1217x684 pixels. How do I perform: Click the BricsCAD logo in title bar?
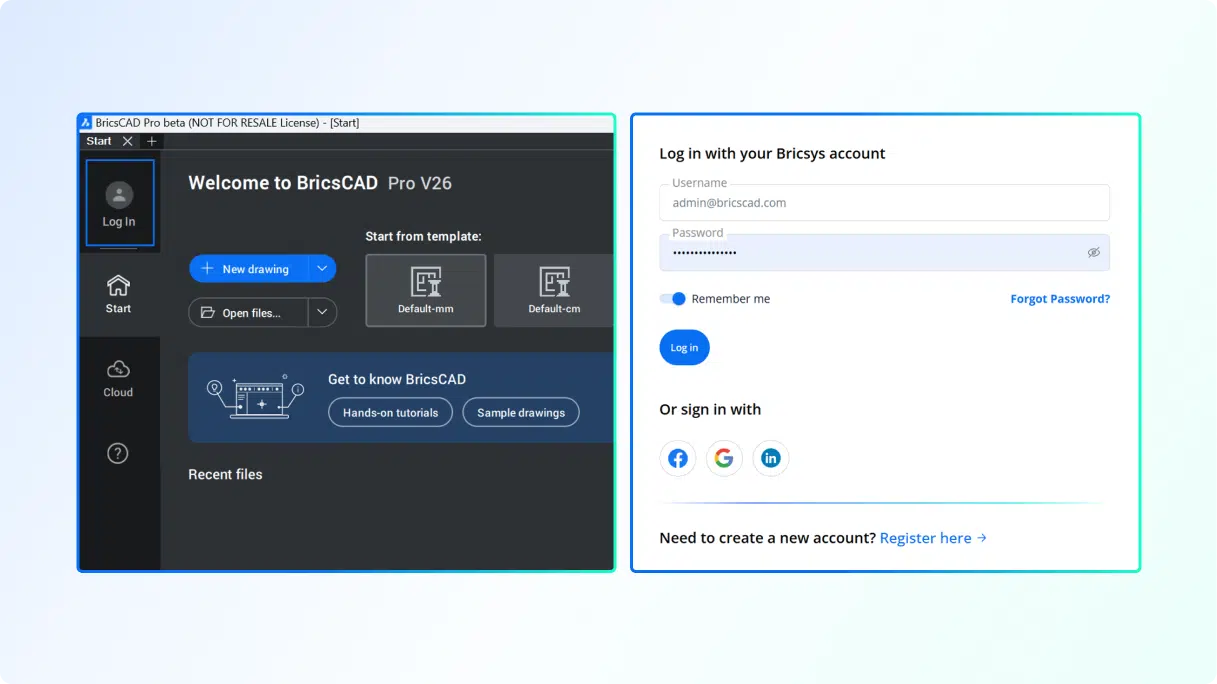(87, 122)
